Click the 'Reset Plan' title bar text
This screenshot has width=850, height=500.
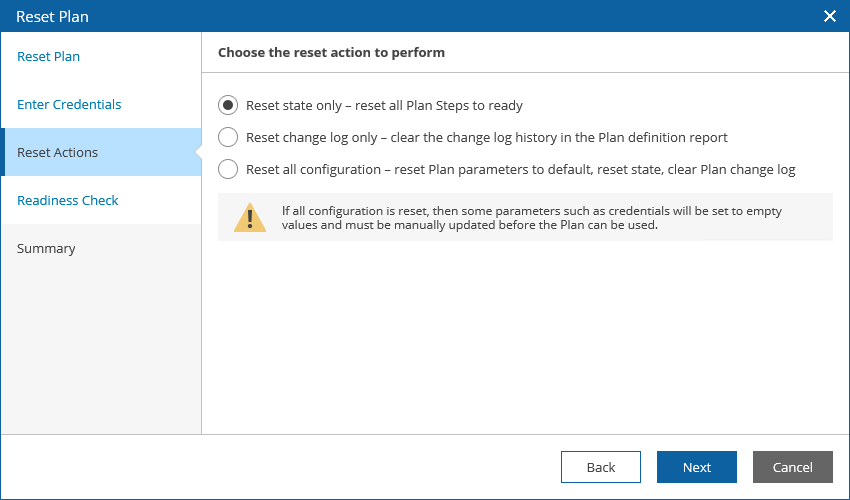click(x=45, y=16)
